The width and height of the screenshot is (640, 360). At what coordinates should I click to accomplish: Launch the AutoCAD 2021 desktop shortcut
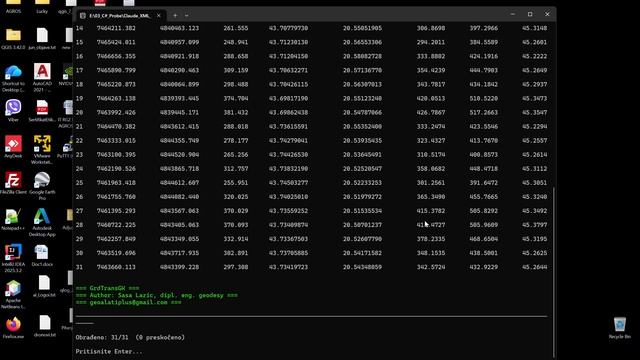tap(42, 78)
